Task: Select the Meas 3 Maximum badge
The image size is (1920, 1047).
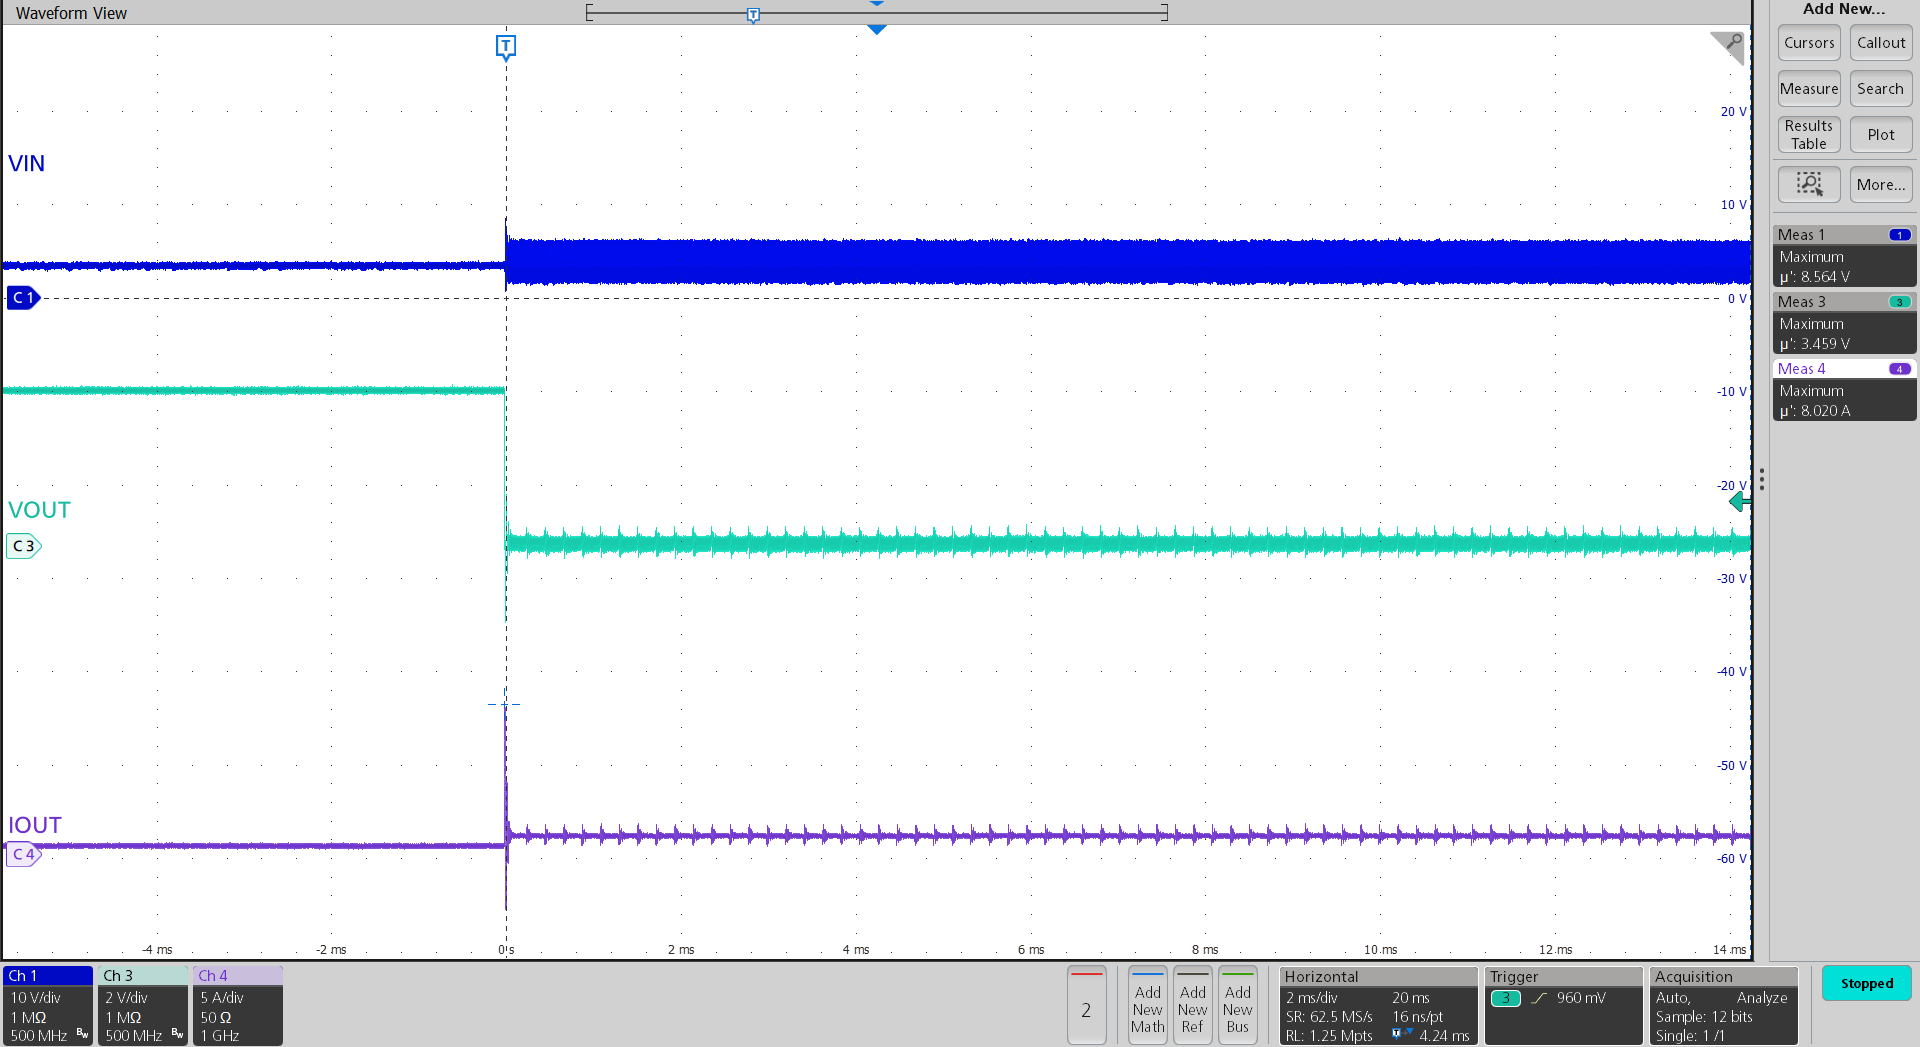Action: [1844, 323]
